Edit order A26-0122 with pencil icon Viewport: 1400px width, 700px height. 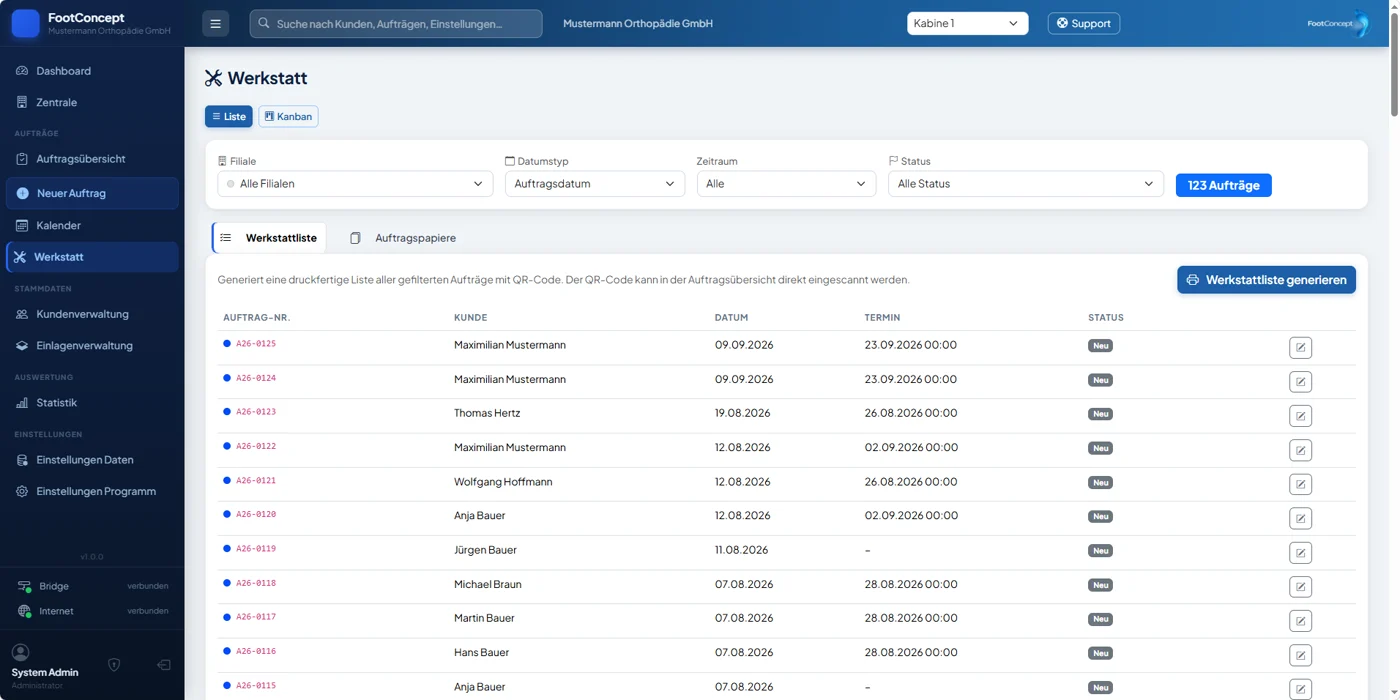(x=1300, y=450)
